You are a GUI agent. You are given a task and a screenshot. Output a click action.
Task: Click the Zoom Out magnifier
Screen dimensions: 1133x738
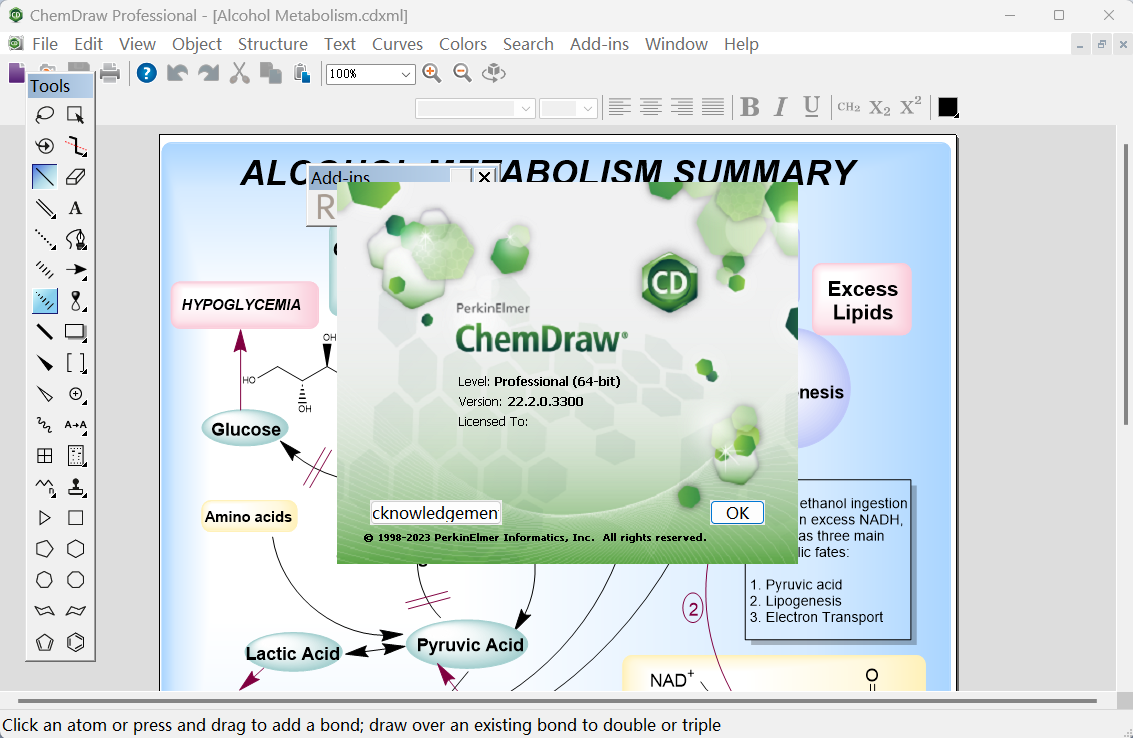click(x=462, y=73)
